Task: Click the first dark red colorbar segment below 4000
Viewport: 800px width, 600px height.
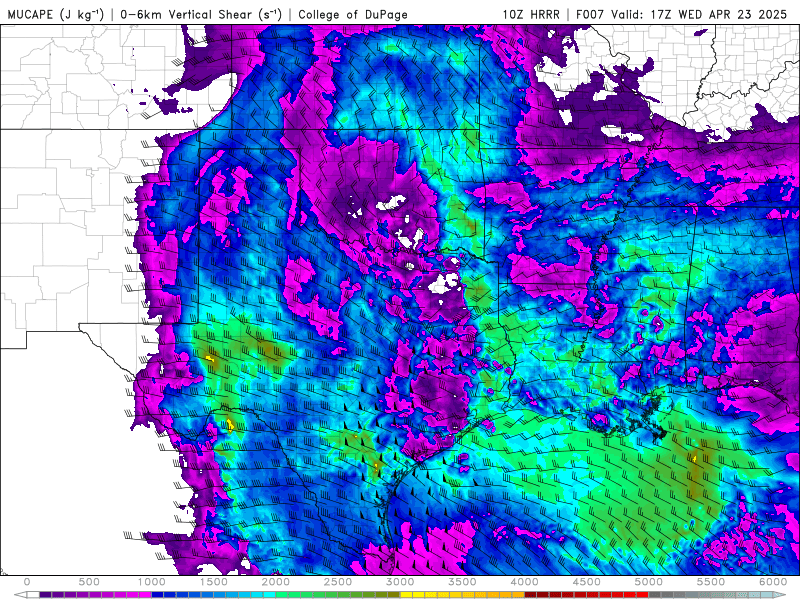Action: pos(531,595)
